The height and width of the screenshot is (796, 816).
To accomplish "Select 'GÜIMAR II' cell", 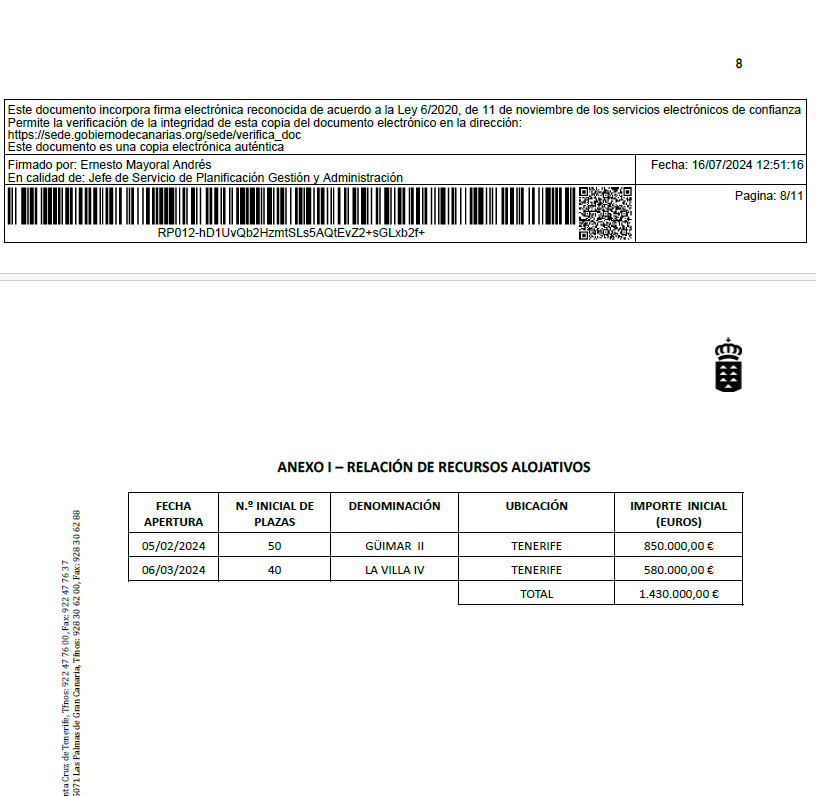I will [394, 546].
